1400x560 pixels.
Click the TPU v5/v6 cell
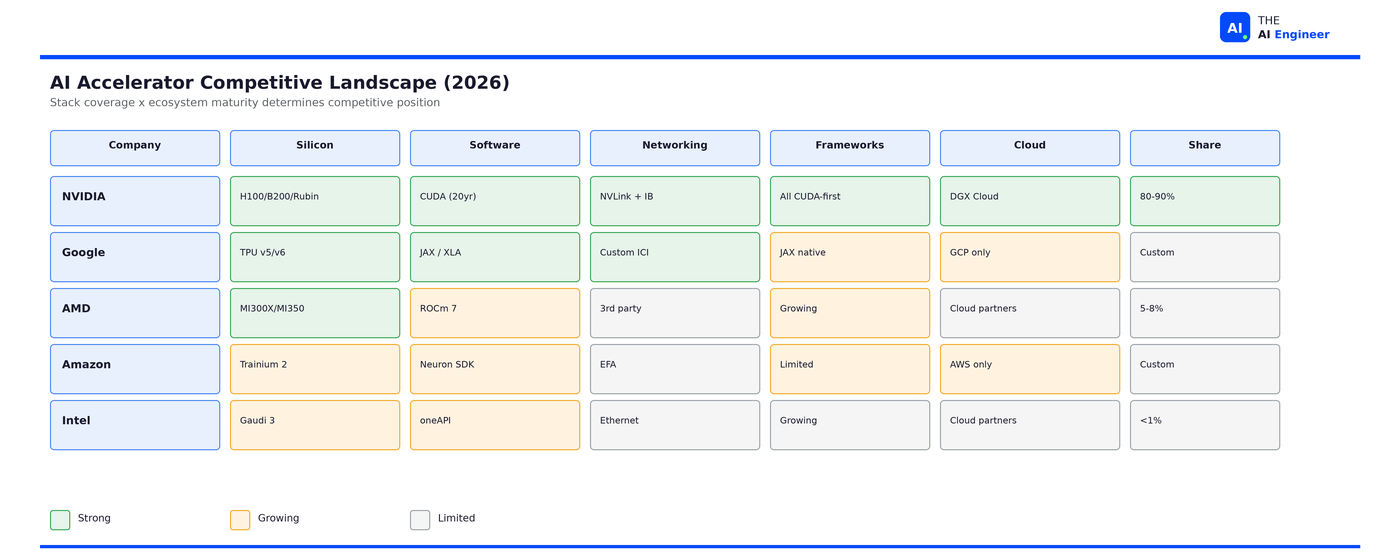pos(315,257)
